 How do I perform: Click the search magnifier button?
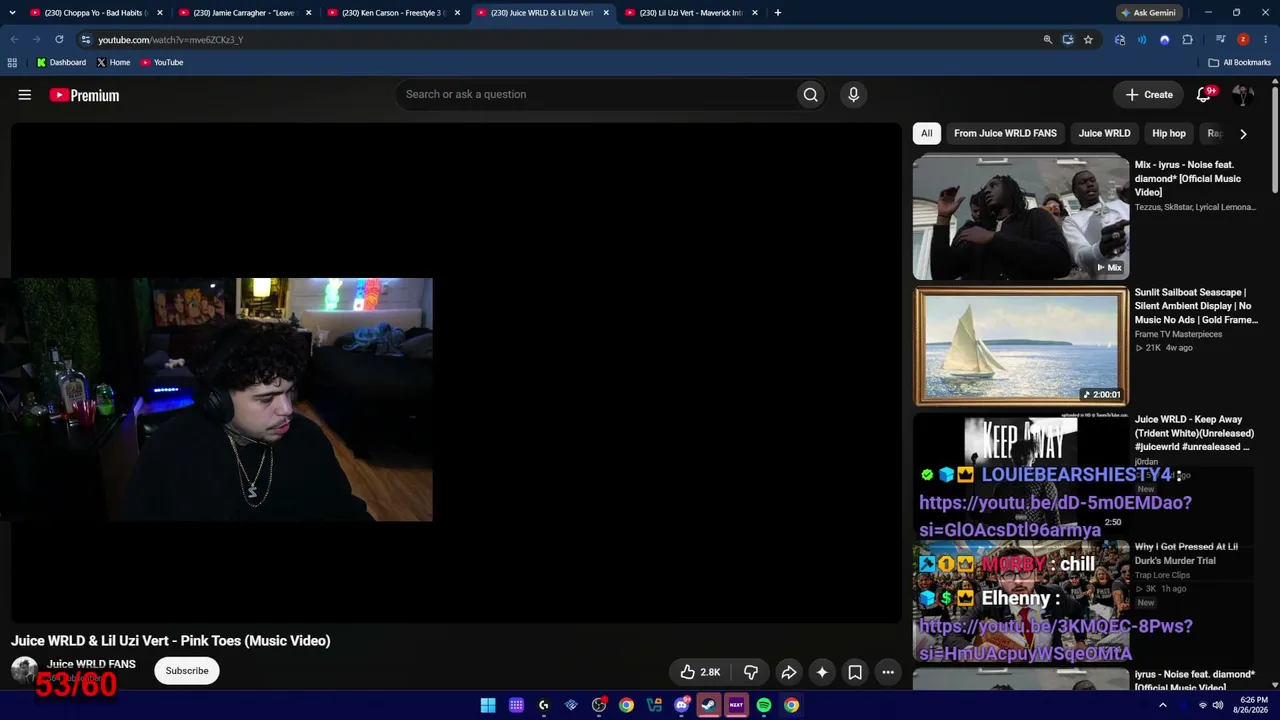tap(811, 95)
